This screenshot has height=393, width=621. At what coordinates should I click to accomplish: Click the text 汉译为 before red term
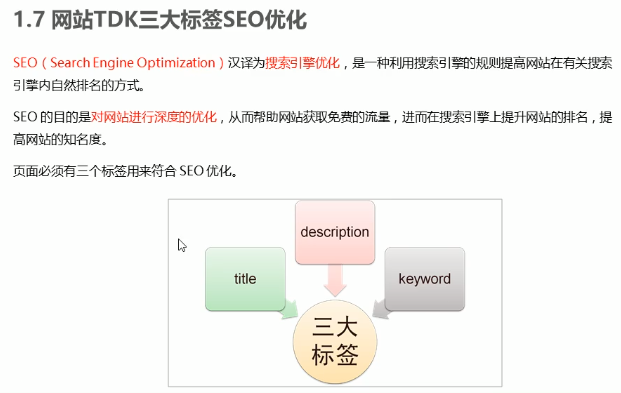pos(246,63)
